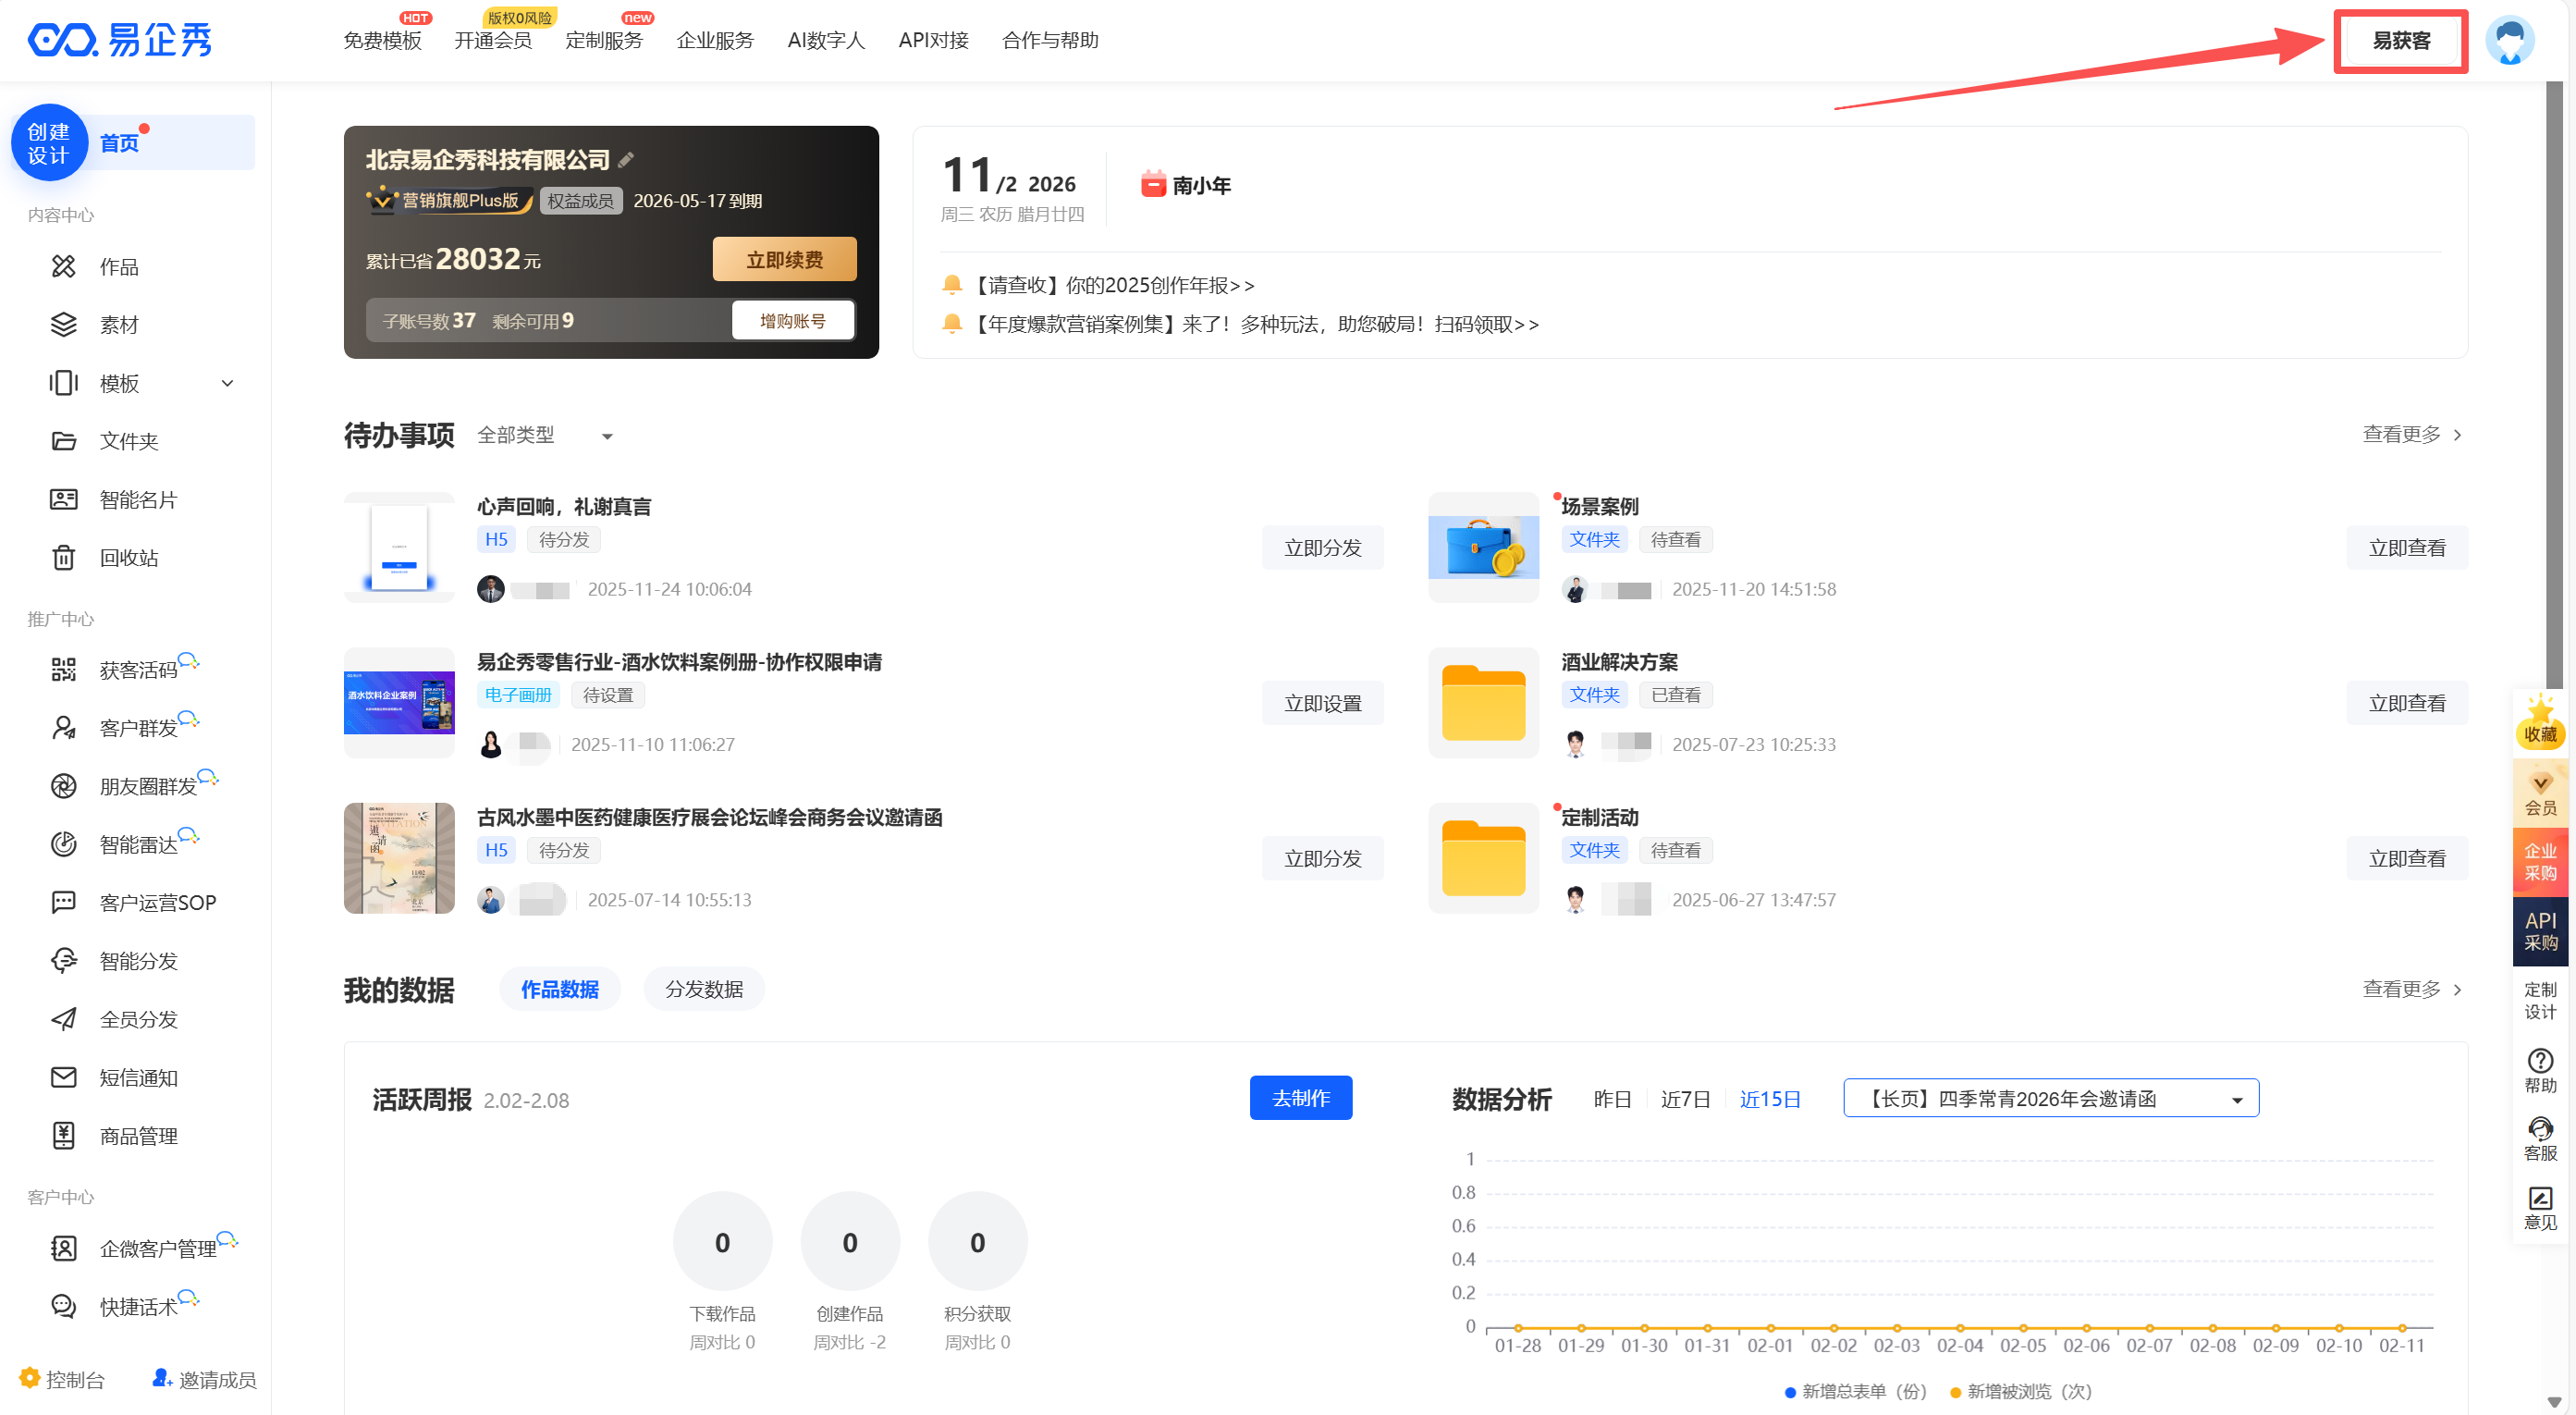Screen dimensions: 2576x1415
Task: Click the blue 去制作 button
Action: (x=1300, y=1098)
